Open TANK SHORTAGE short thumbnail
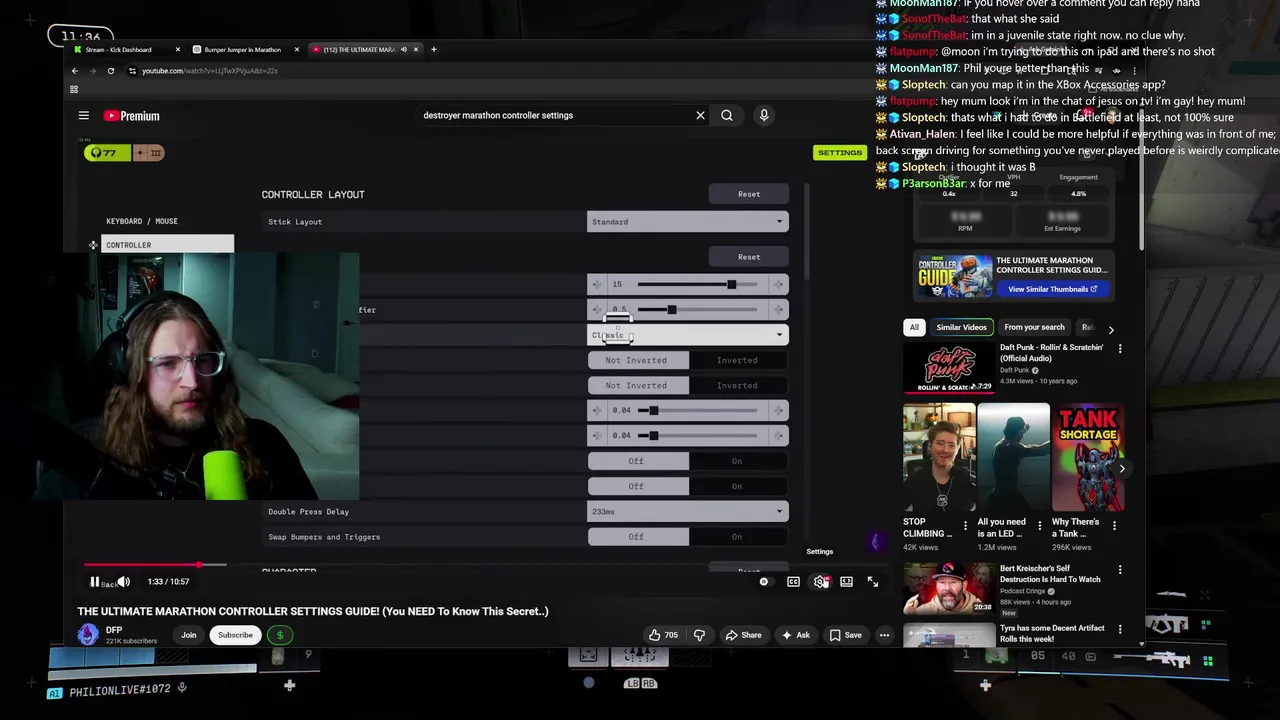The height and width of the screenshot is (720, 1280). point(1089,458)
